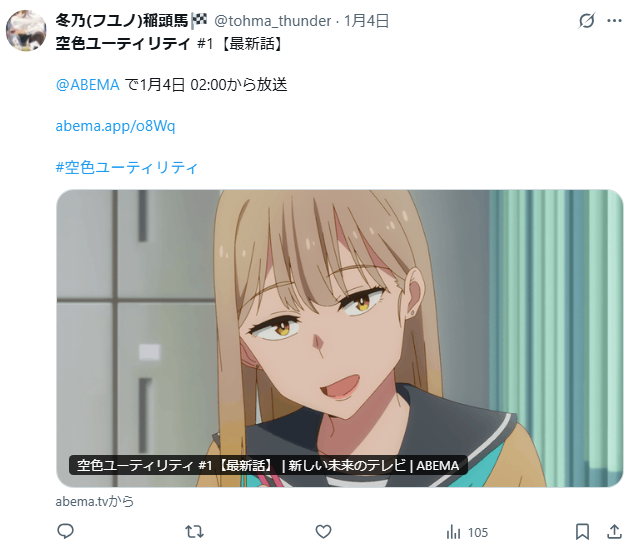
Task: Open view analytics bar chart icon
Action: (453, 532)
